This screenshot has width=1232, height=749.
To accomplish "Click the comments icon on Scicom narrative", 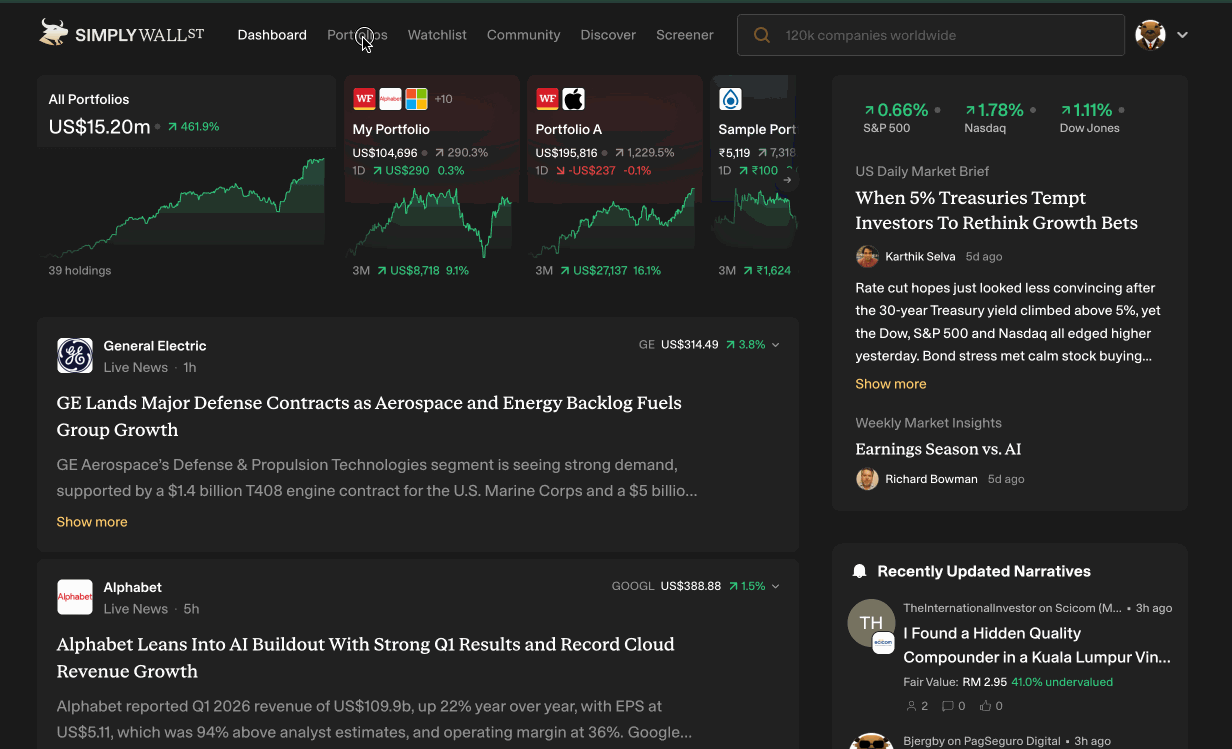I will click(x=948, y=706).
